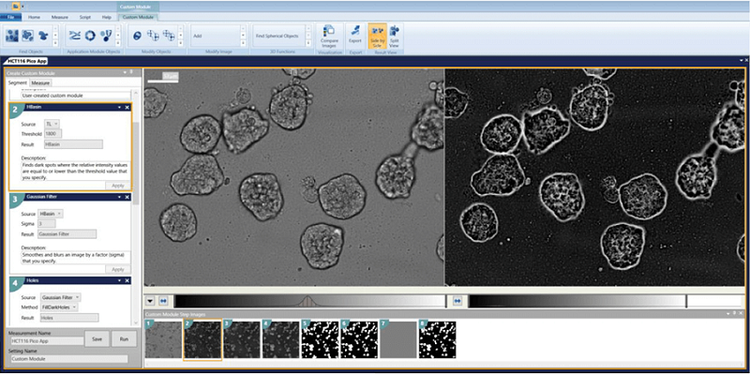750x374 pixels.
Task: Open the Measure ribbon tab
Action: click(x=60, y=17)
